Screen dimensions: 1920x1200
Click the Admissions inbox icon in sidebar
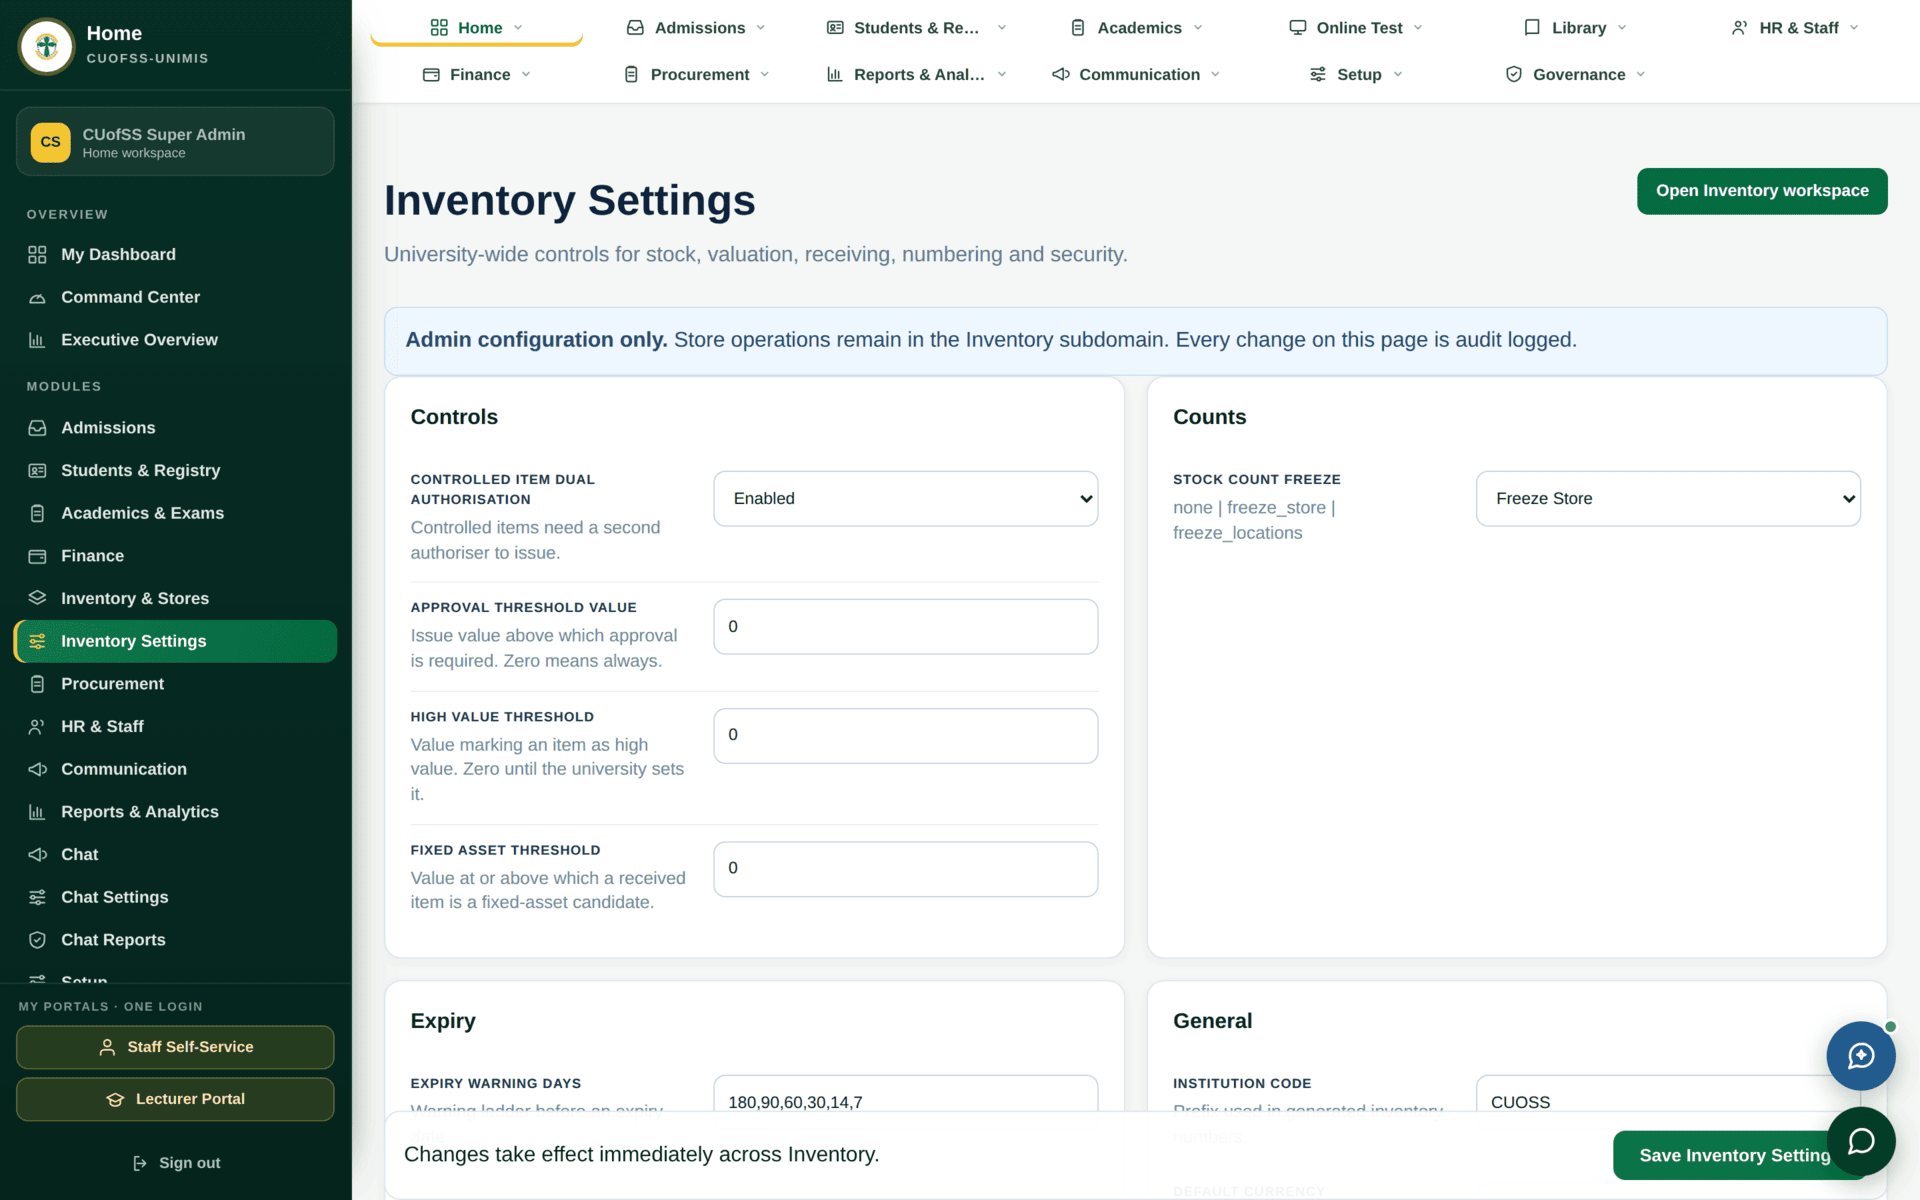tap(37, 428)
